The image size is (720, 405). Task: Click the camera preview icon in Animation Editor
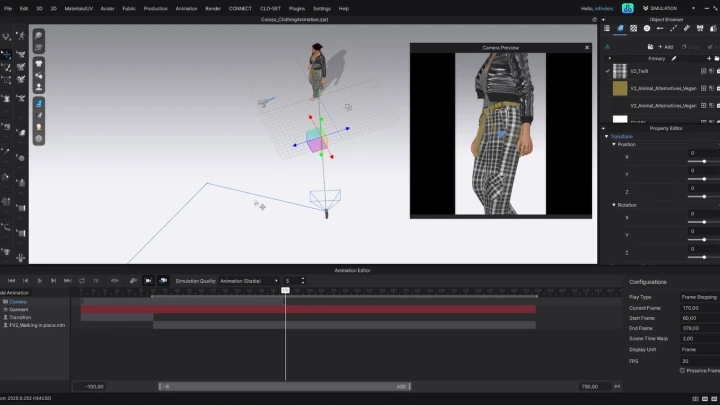163,281
